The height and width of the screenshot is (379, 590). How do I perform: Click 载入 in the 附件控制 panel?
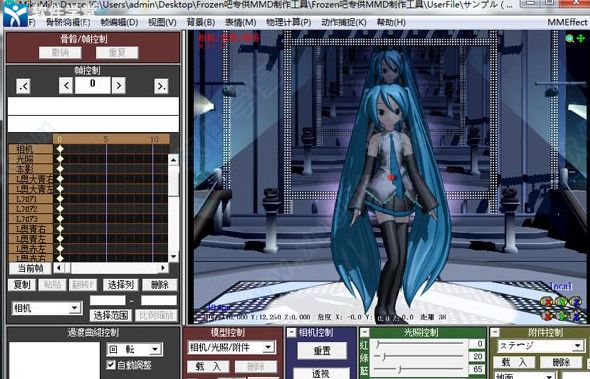[x=514, y=362]
